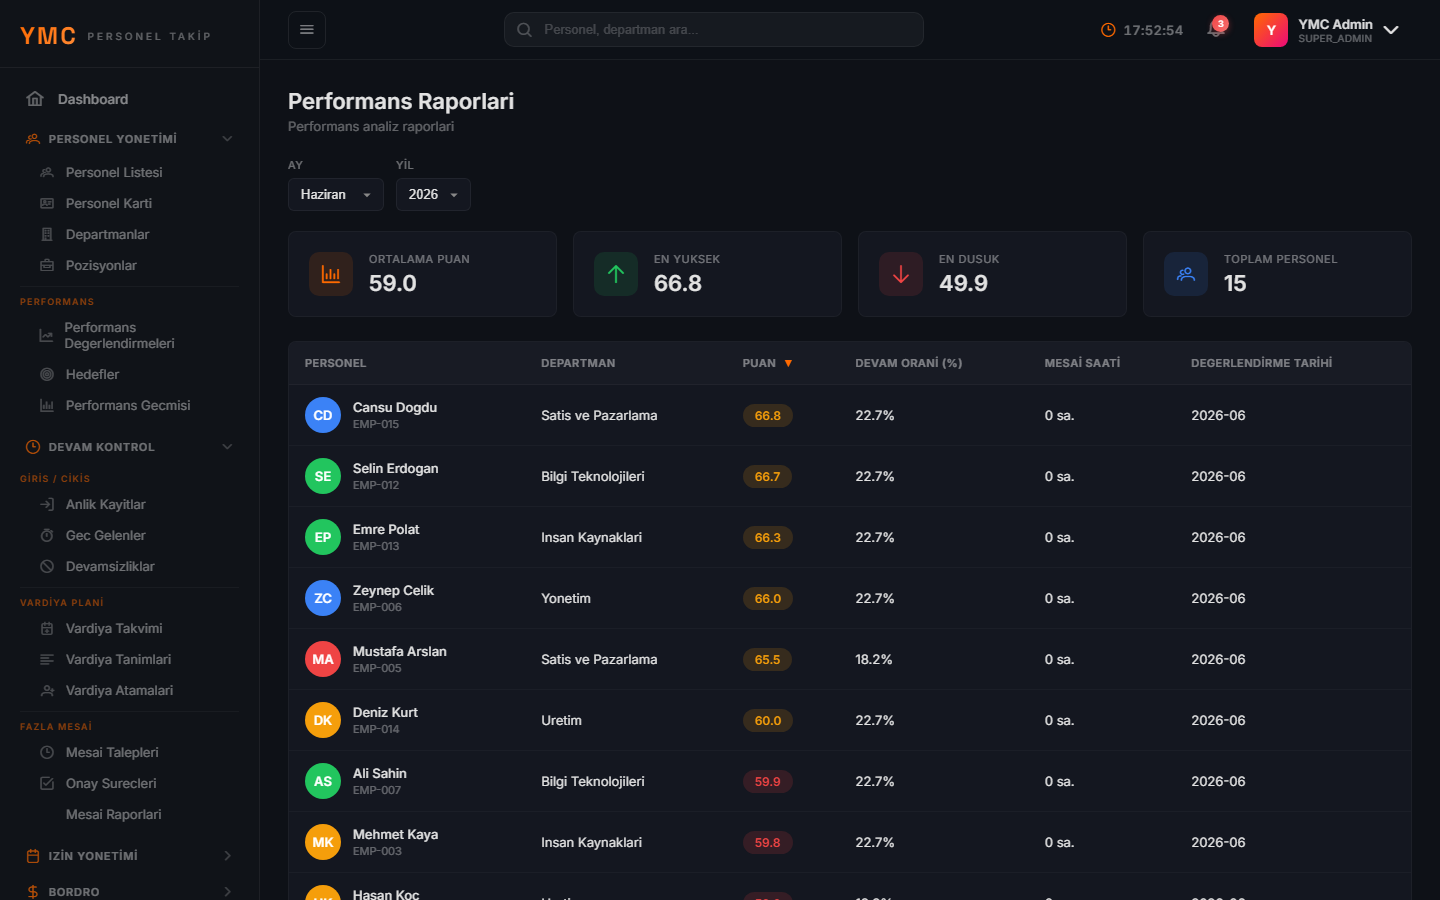This screenshot has height=900, width=1440.
Task: Open the Personel Listesi page
Action: (x=114, y=172)
